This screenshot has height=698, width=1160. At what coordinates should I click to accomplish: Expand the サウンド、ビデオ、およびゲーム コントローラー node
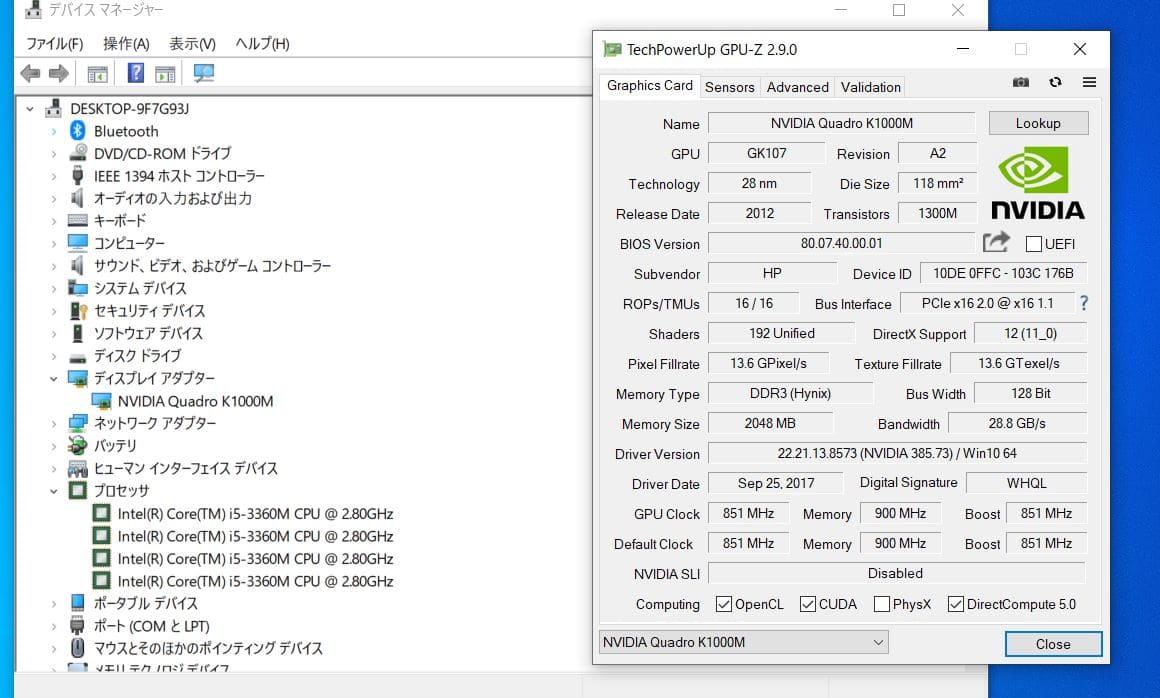click(53, 265)
